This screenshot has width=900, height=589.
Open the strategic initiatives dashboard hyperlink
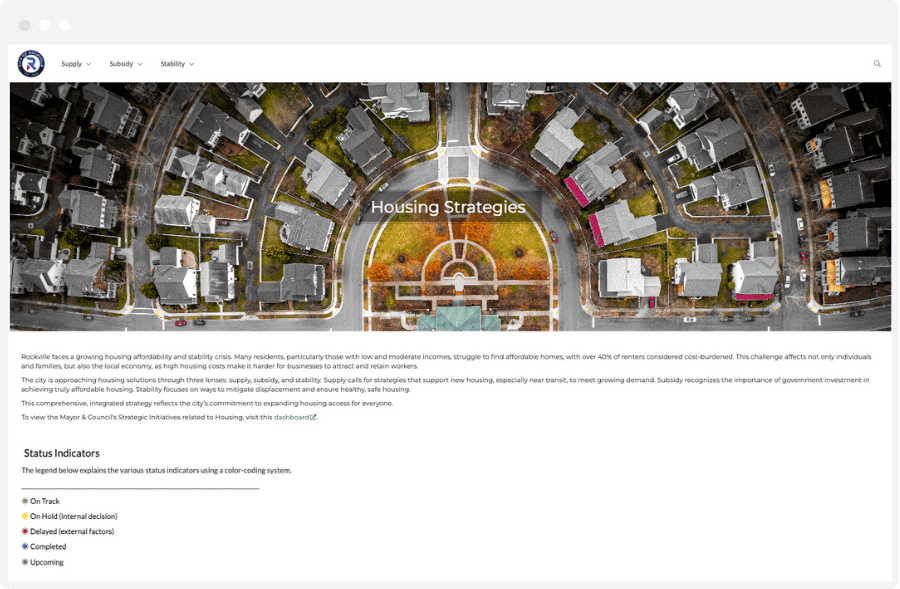click(289, 418)
